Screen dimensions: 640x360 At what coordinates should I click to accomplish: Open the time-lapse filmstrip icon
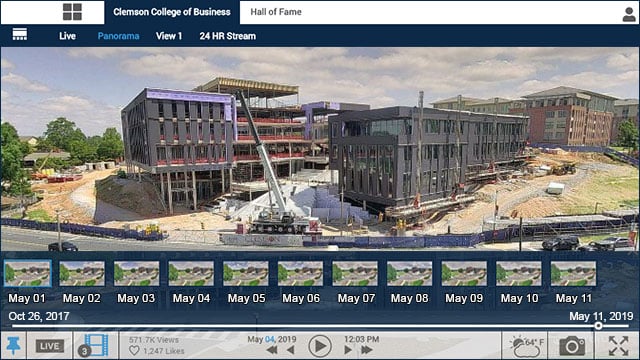click(95, 345)
